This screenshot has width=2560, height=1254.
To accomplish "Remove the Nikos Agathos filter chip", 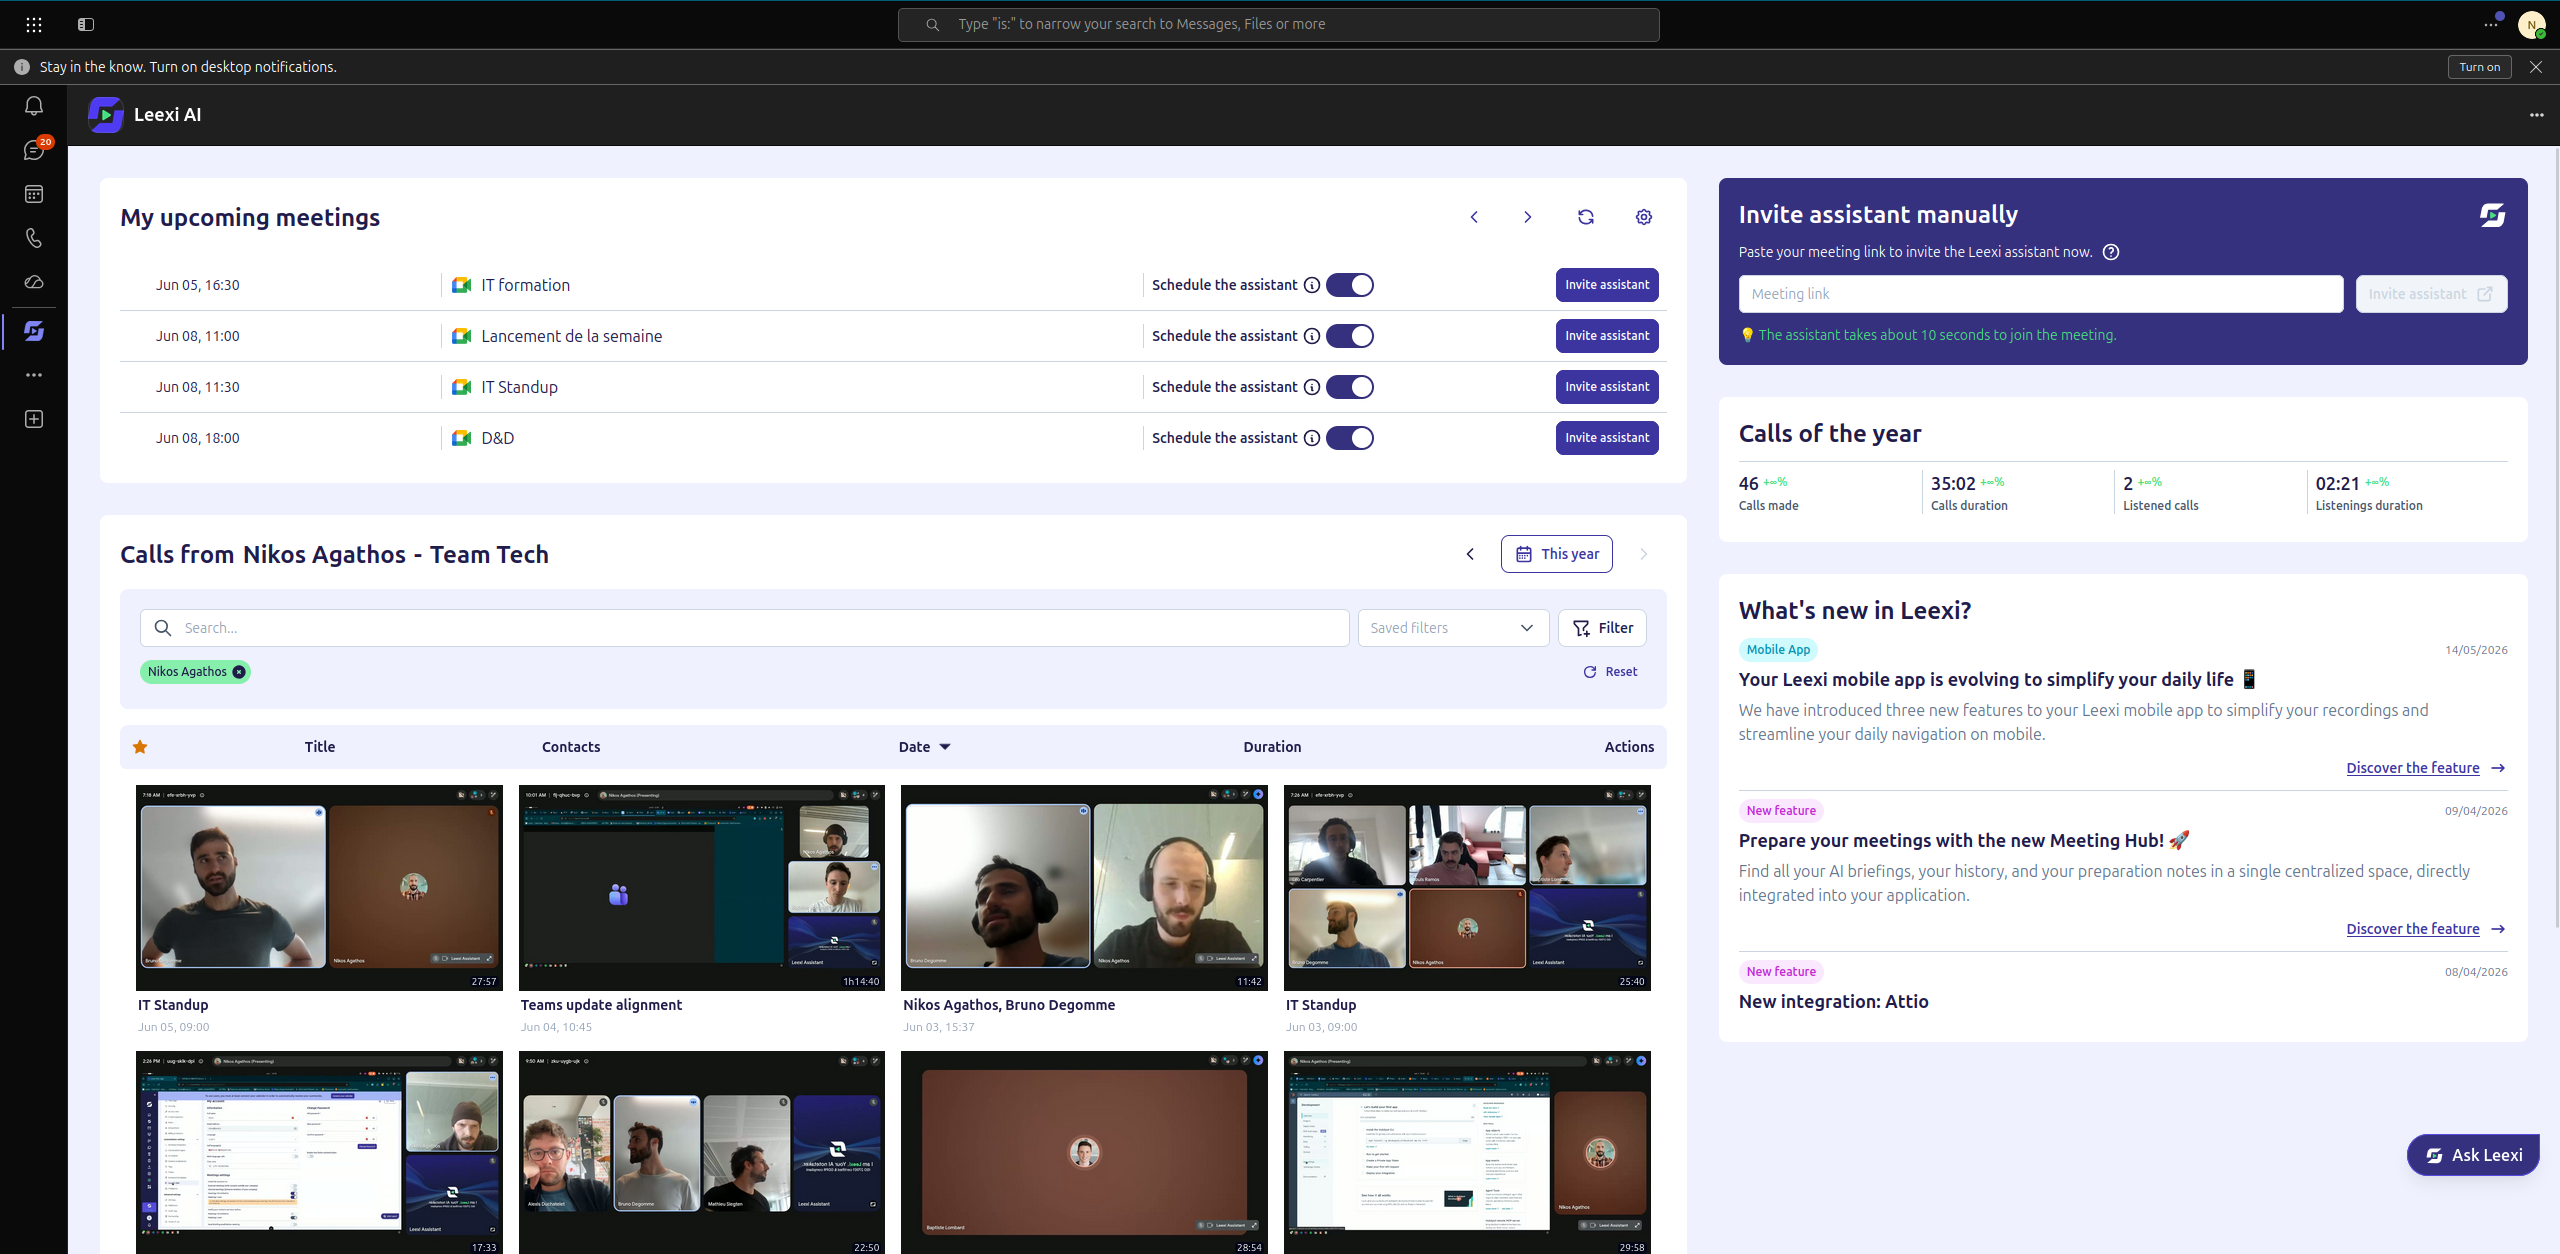I will tap(239, 672).
